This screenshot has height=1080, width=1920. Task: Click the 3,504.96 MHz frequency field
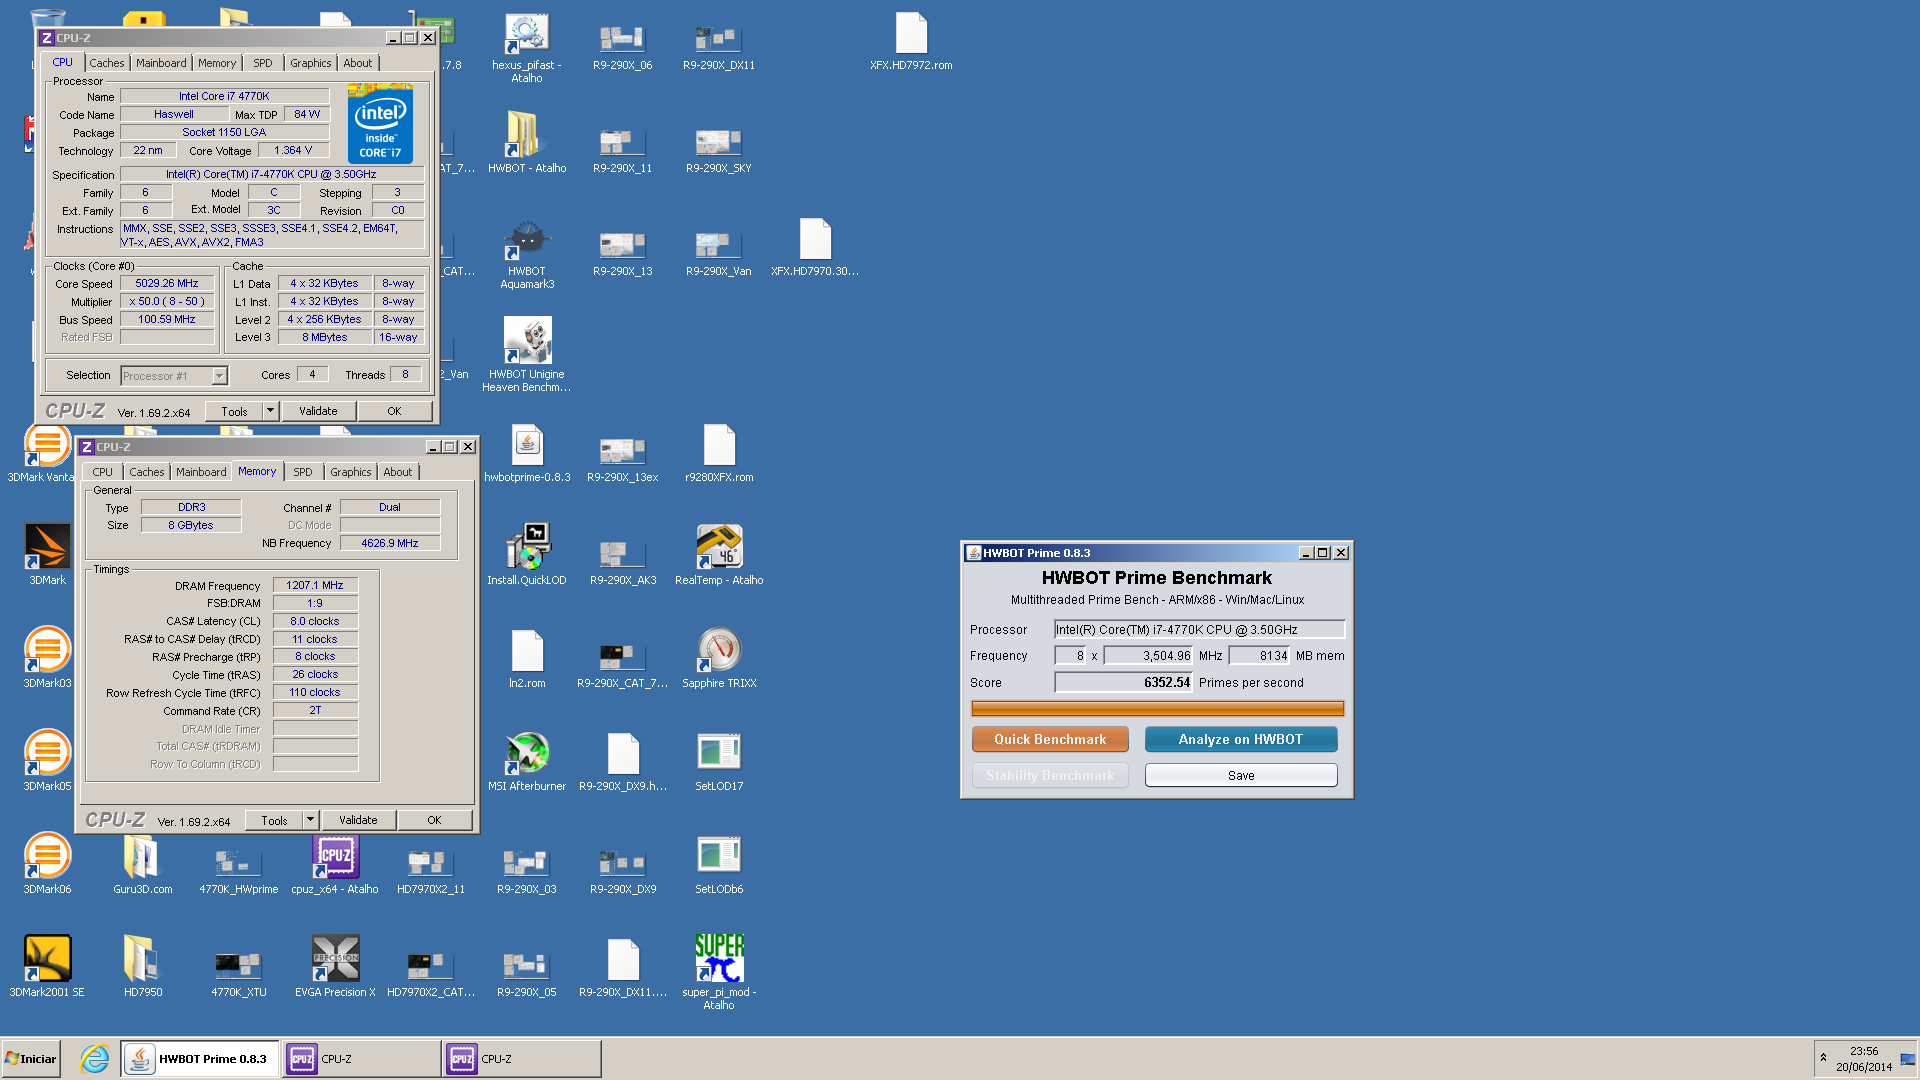click(x=1148, y=656)
